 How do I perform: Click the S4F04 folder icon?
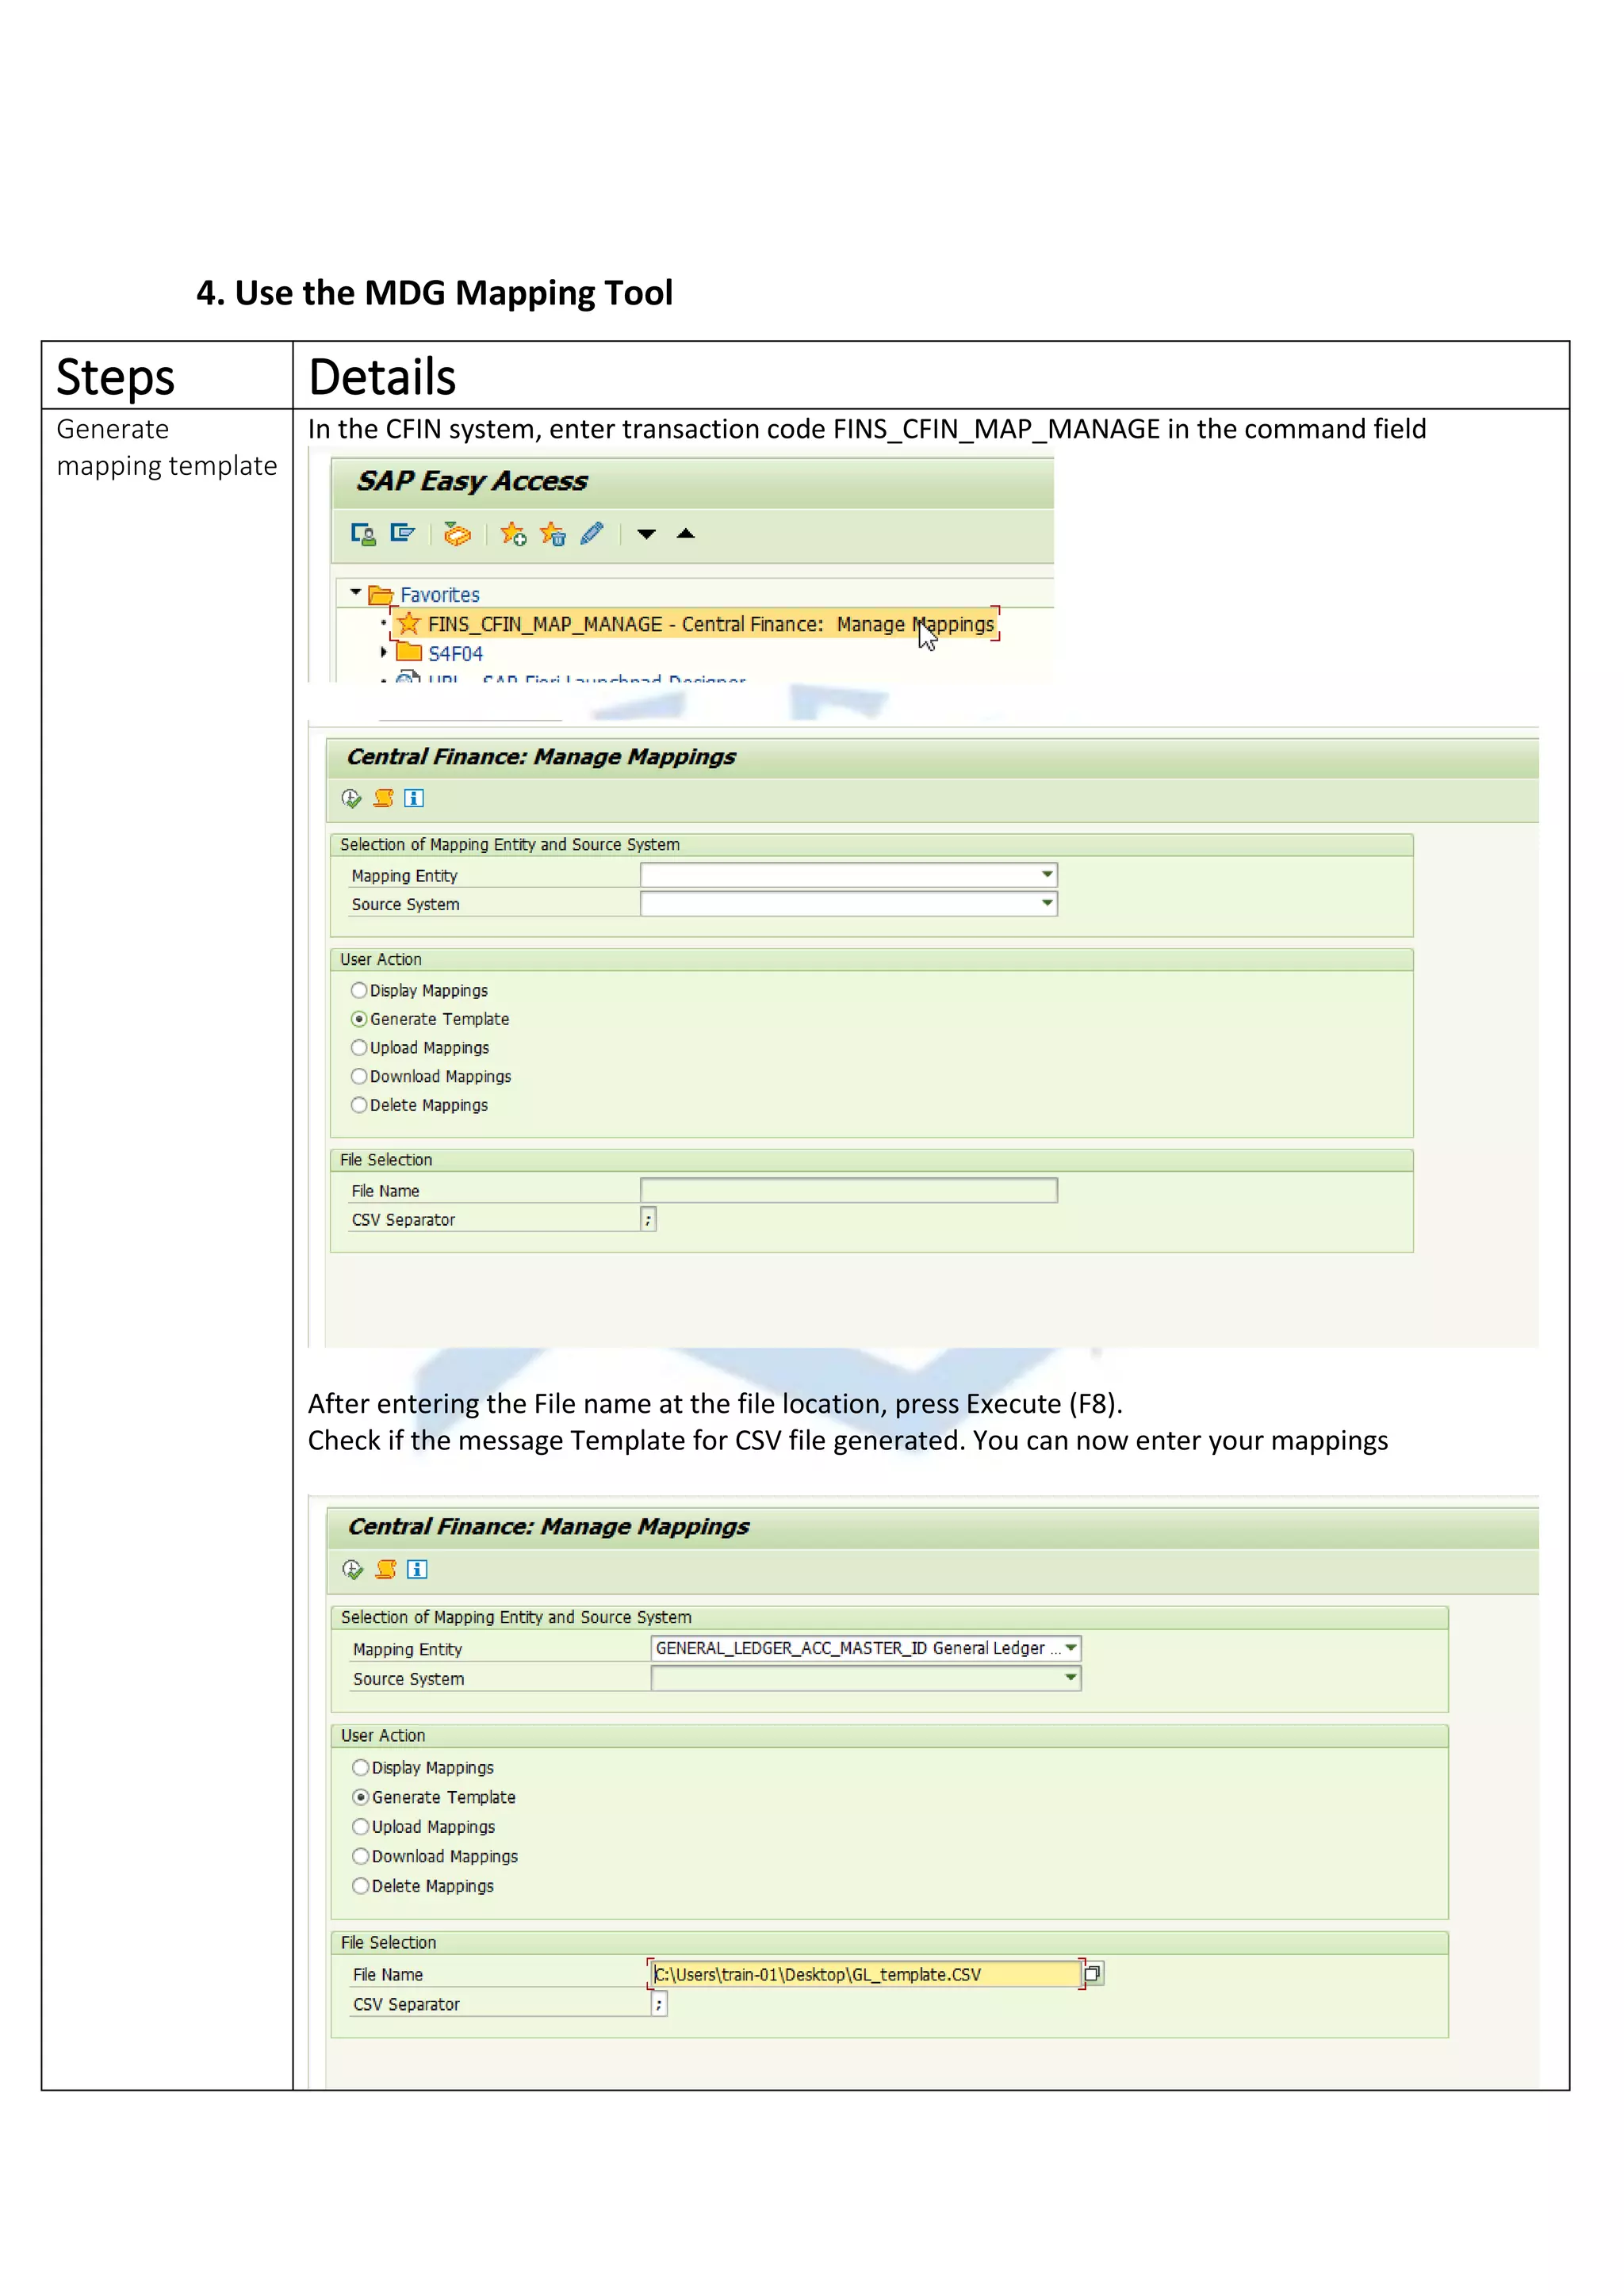409,652
